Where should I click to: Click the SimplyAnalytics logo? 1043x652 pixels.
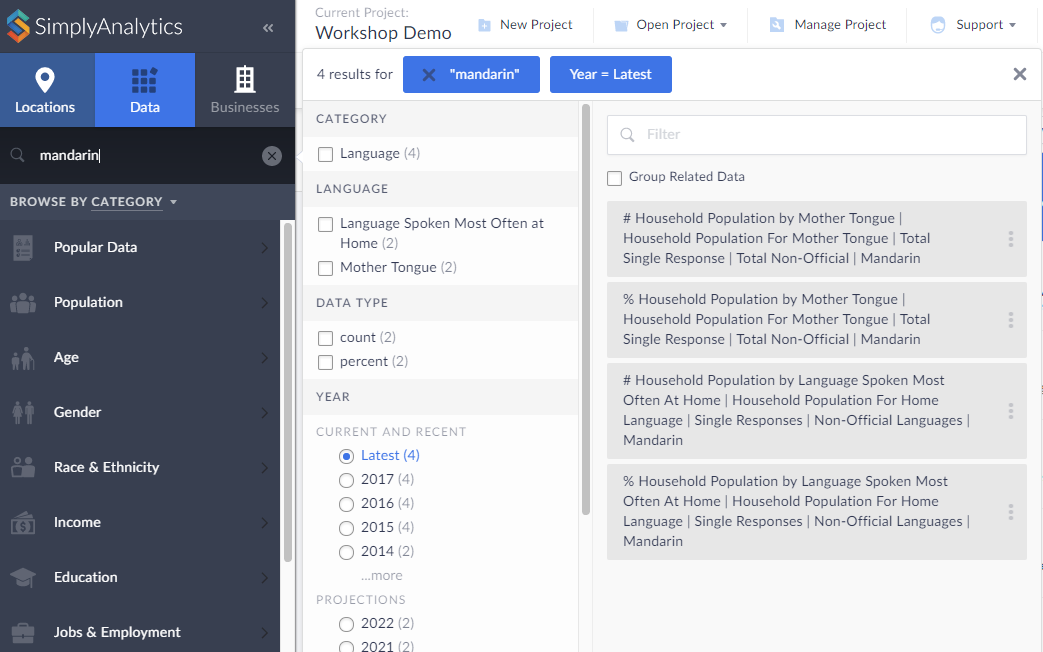(94, 27)
